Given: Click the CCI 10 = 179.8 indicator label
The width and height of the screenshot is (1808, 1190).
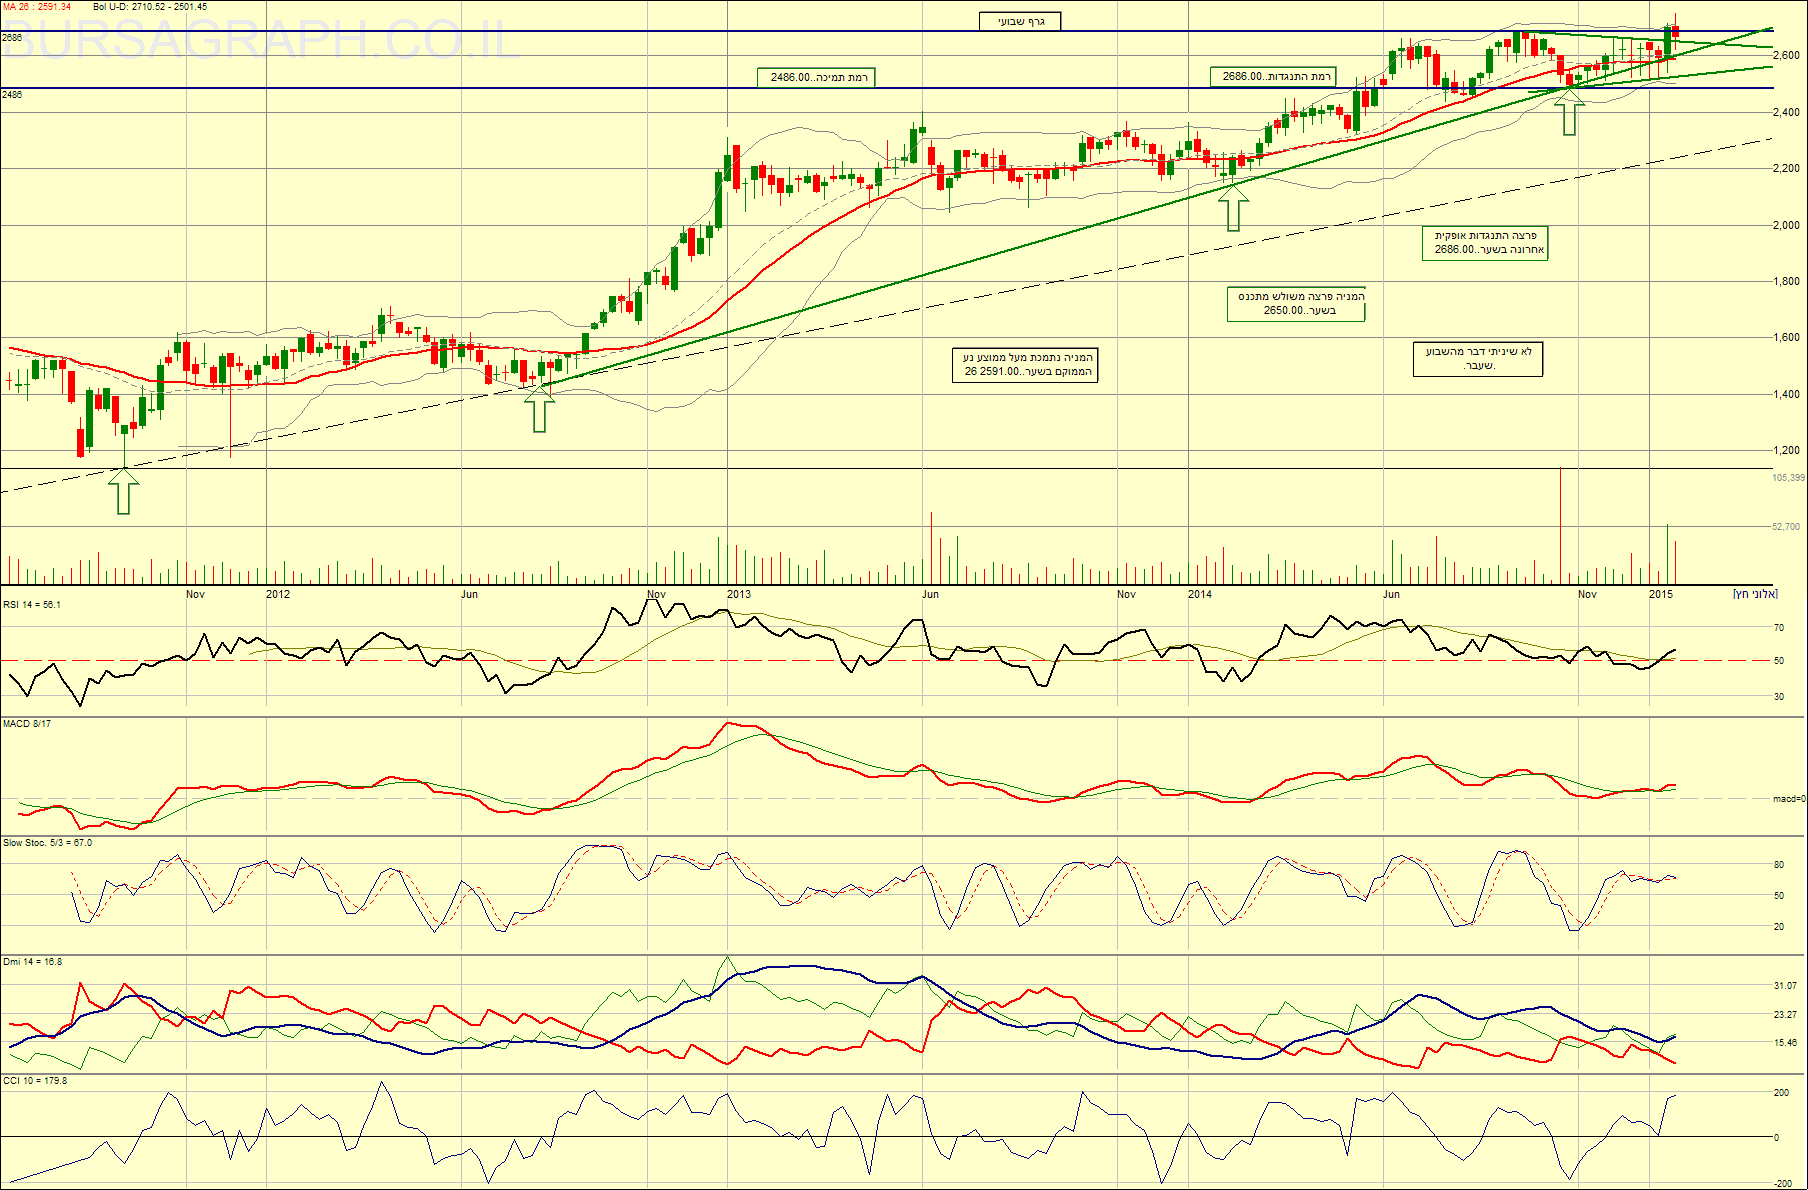Looking at the screenshot, I should point(35,1081).
